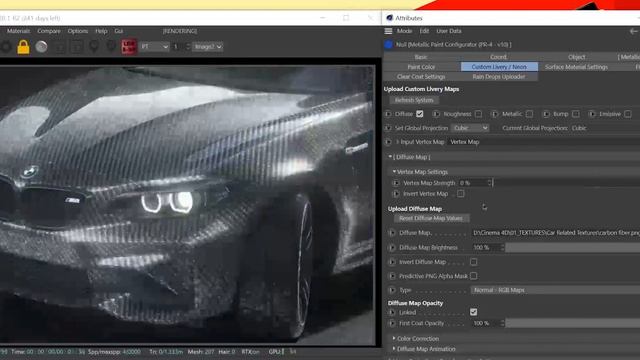The image size is (640, 360).
Task: Click keyframe circle beside Input Vertex Map
Action: click(x=388, y=142)
